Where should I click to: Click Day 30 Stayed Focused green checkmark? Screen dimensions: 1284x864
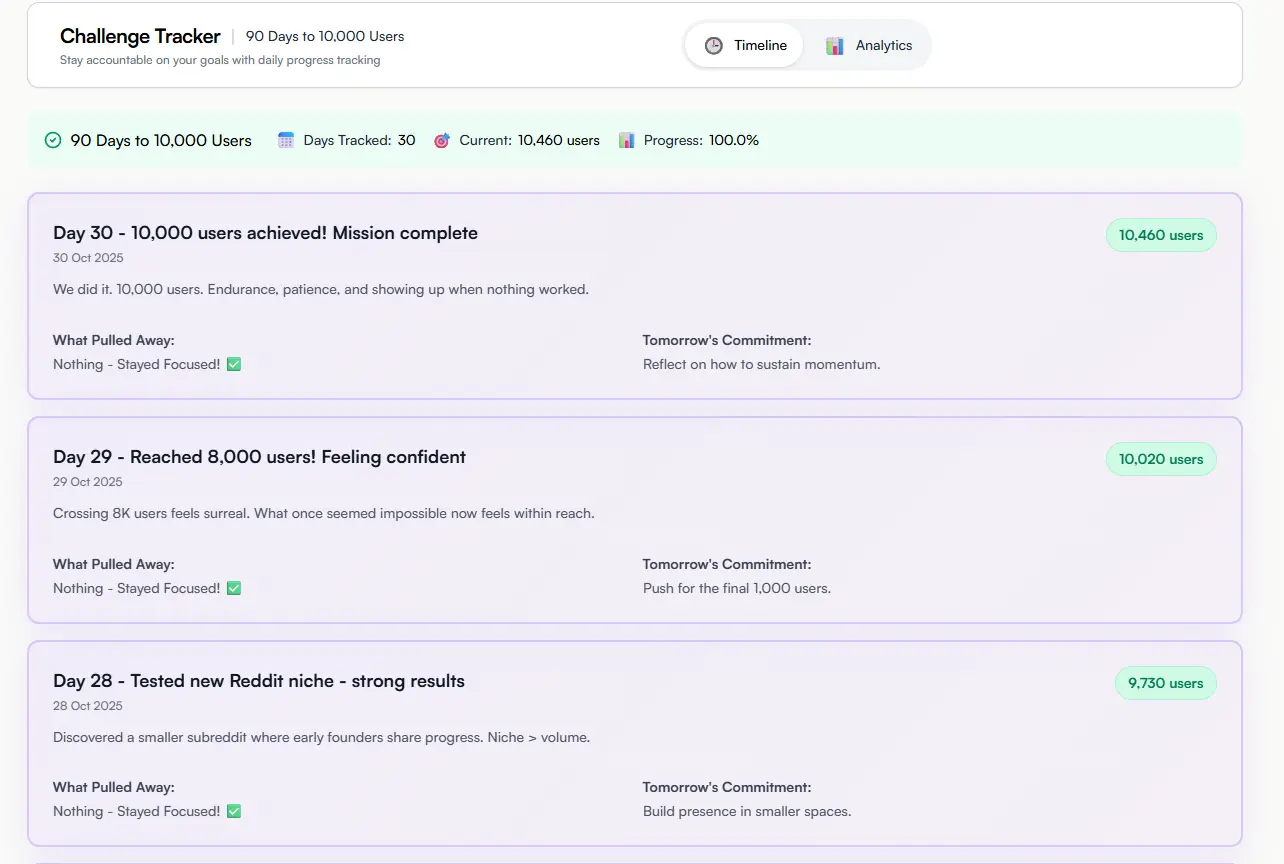(234, 365)
